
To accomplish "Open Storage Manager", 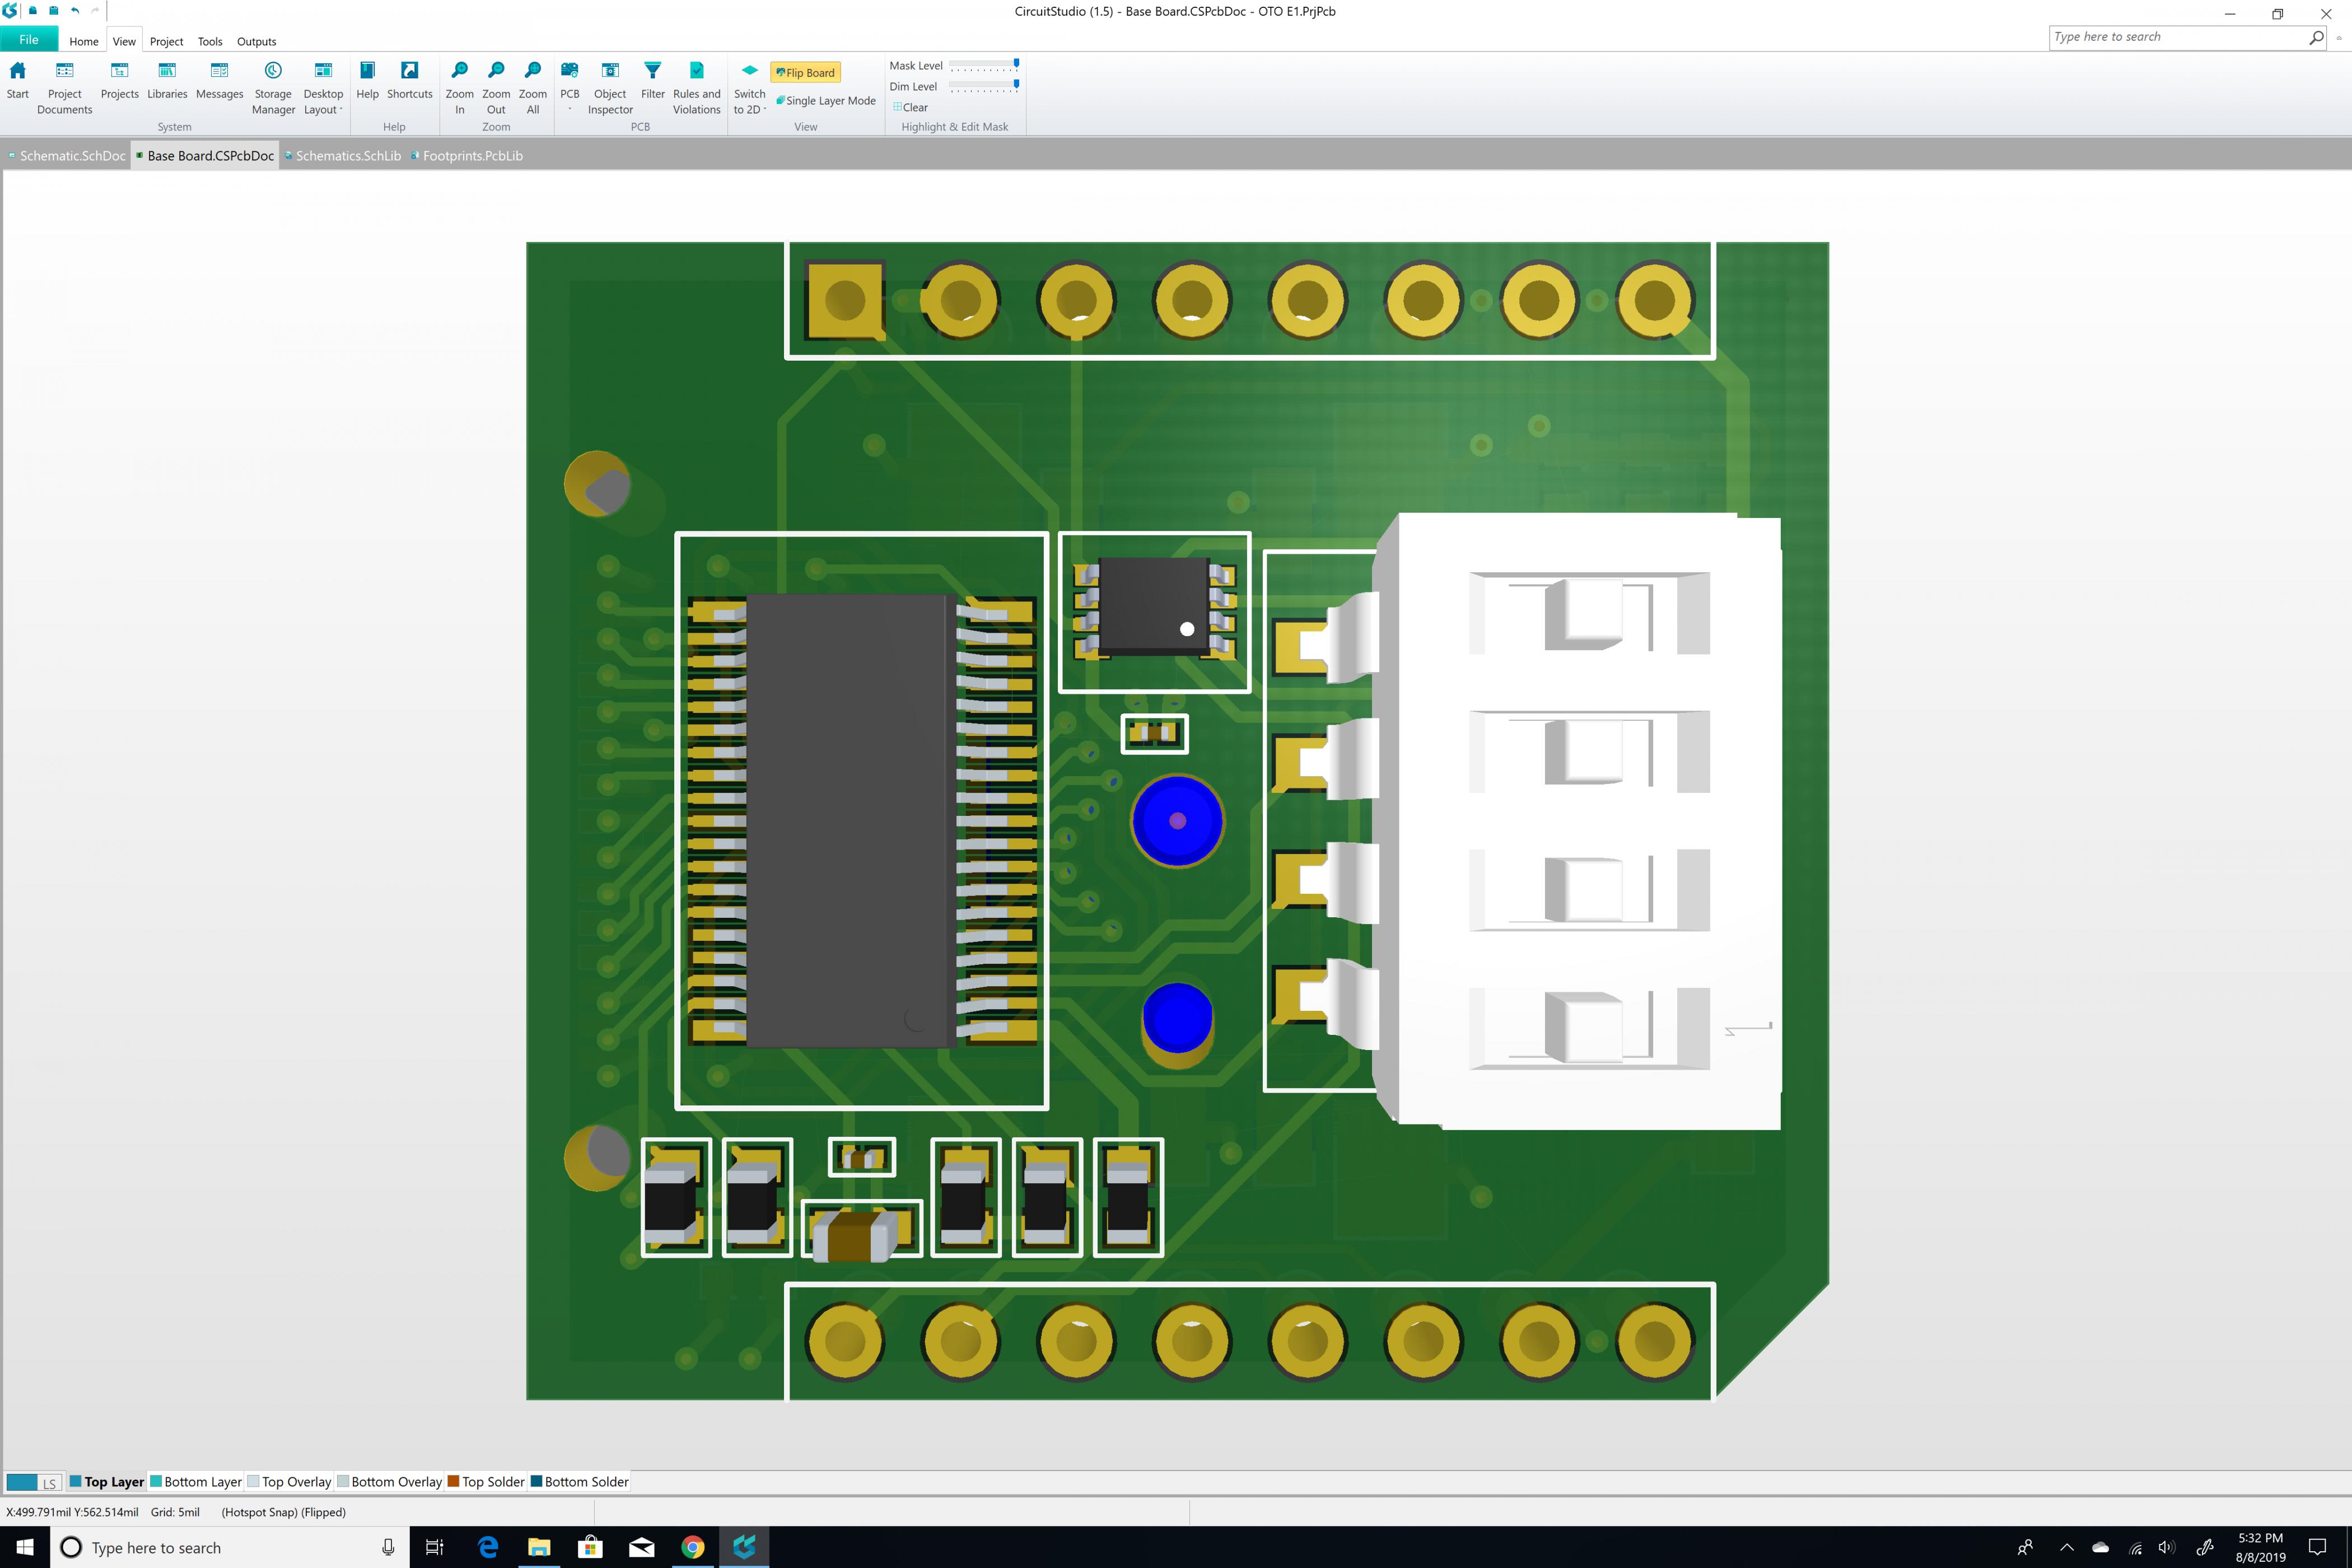I will tap(273, 88).
